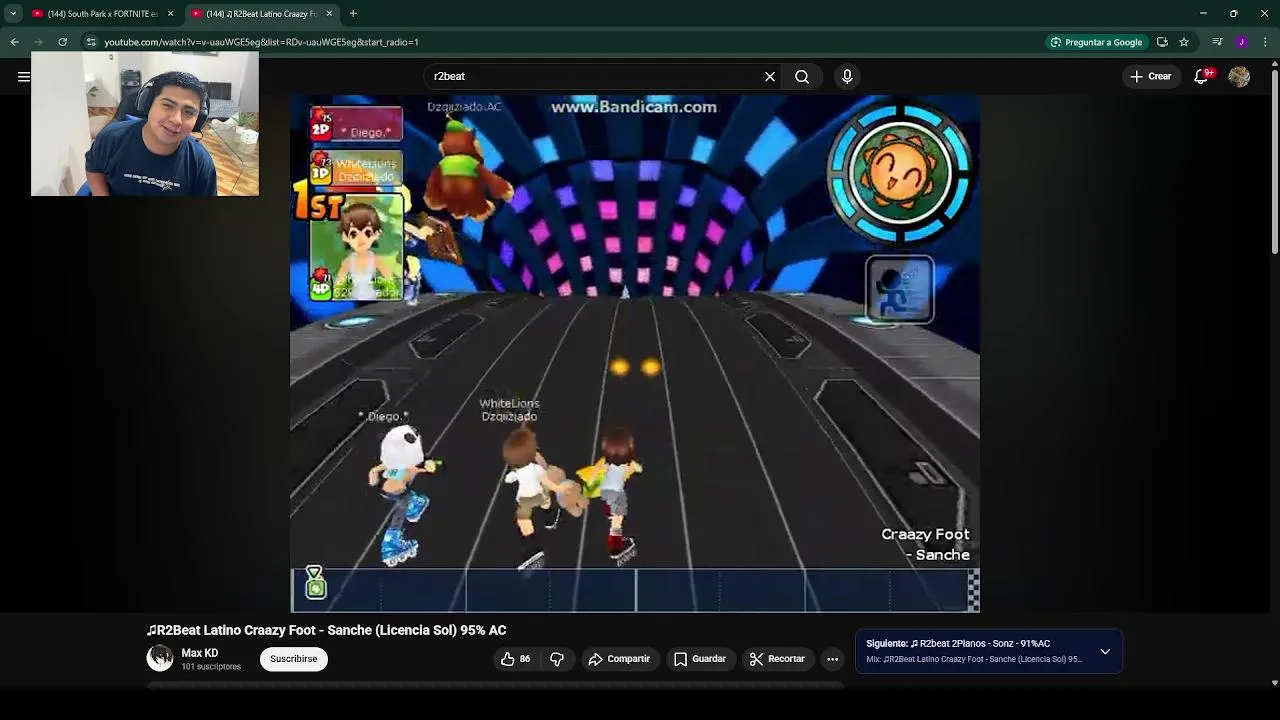Open Max KD channel avatar

(x=160, y=658)
